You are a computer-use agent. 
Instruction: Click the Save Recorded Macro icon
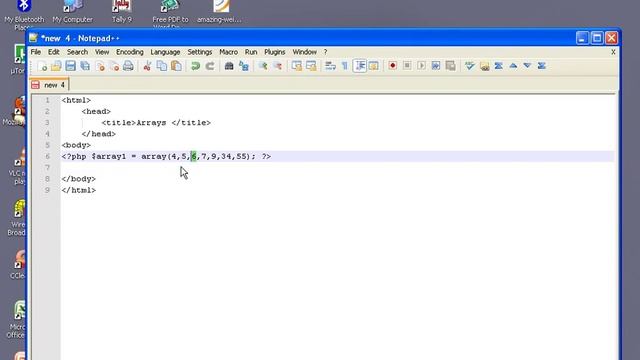[450, 66]
